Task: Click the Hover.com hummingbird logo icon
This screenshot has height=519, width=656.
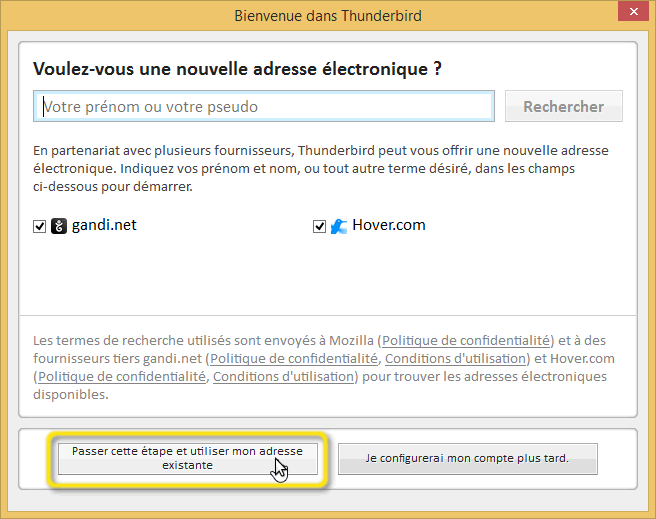Action: tap(339, 226)
